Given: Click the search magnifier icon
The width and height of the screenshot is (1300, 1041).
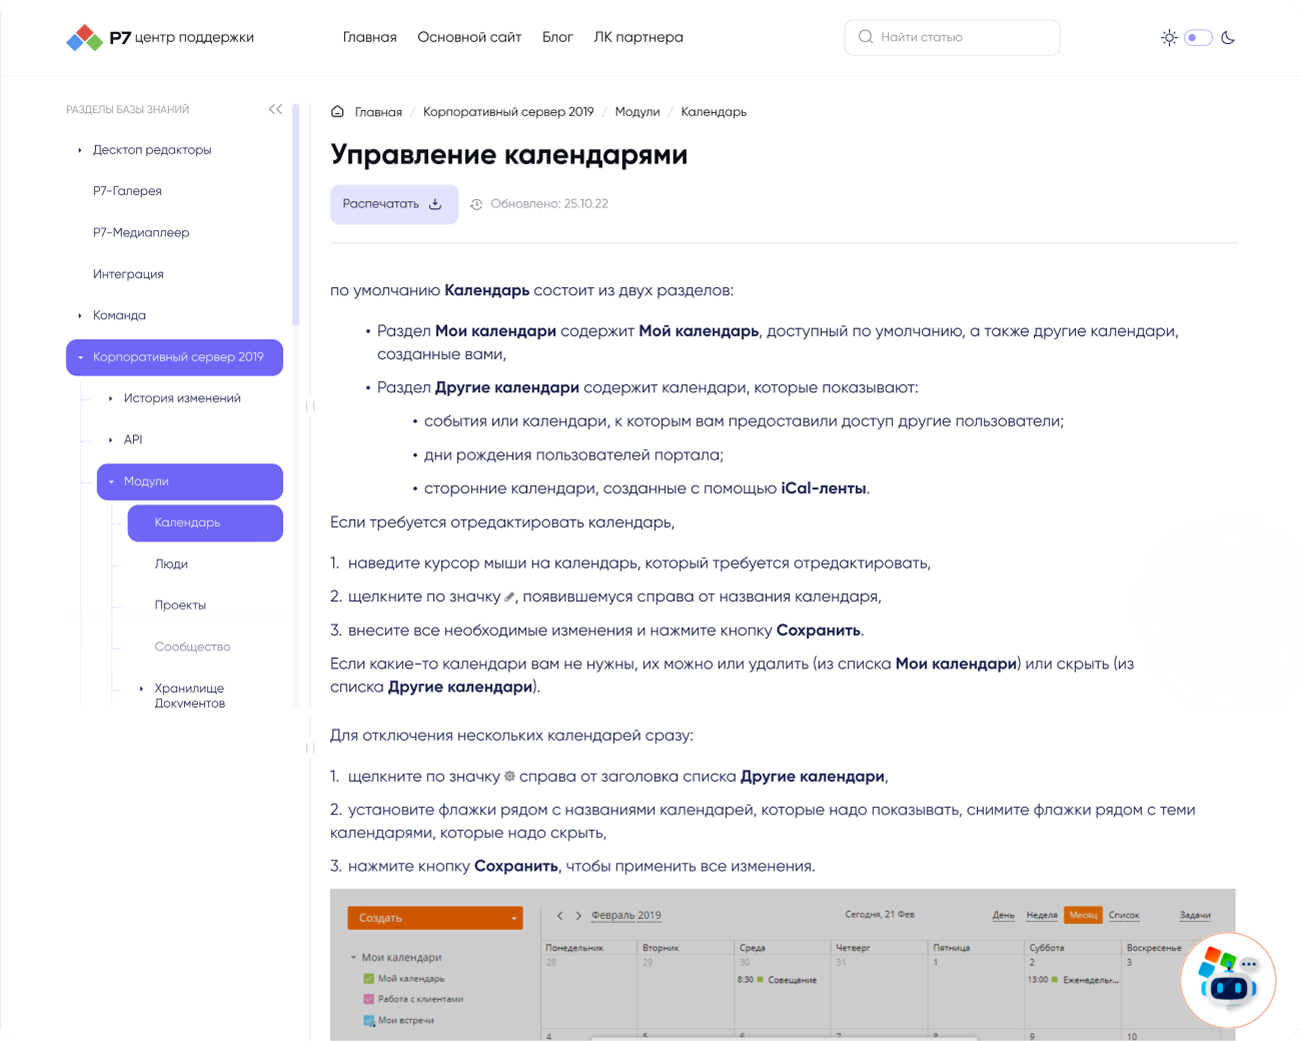Looking at the screenshot, I should (x=866, y=37).
